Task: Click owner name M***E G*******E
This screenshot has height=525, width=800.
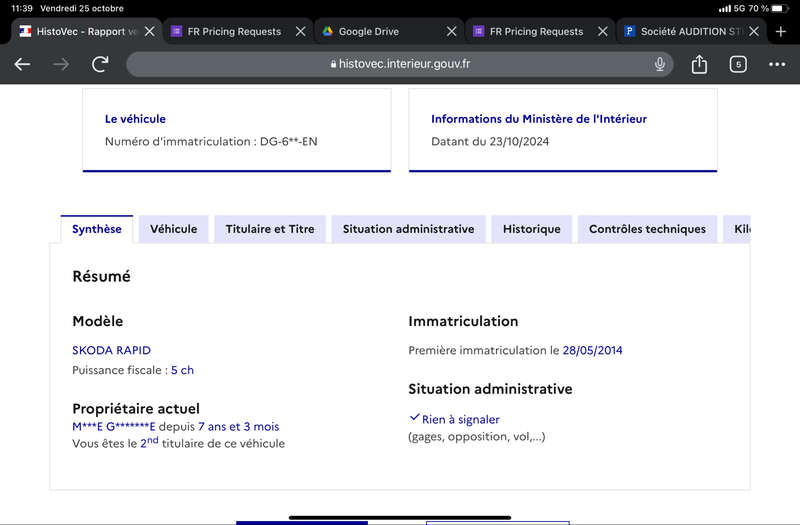Action: pos(113,427)
